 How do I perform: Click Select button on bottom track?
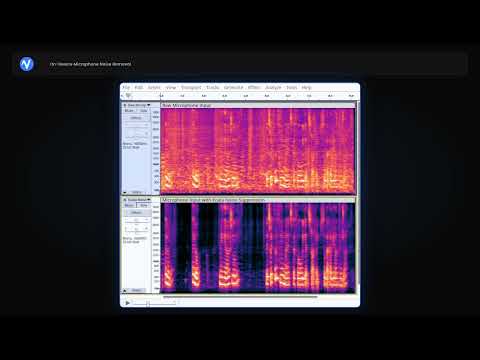[x=137, y=290]
